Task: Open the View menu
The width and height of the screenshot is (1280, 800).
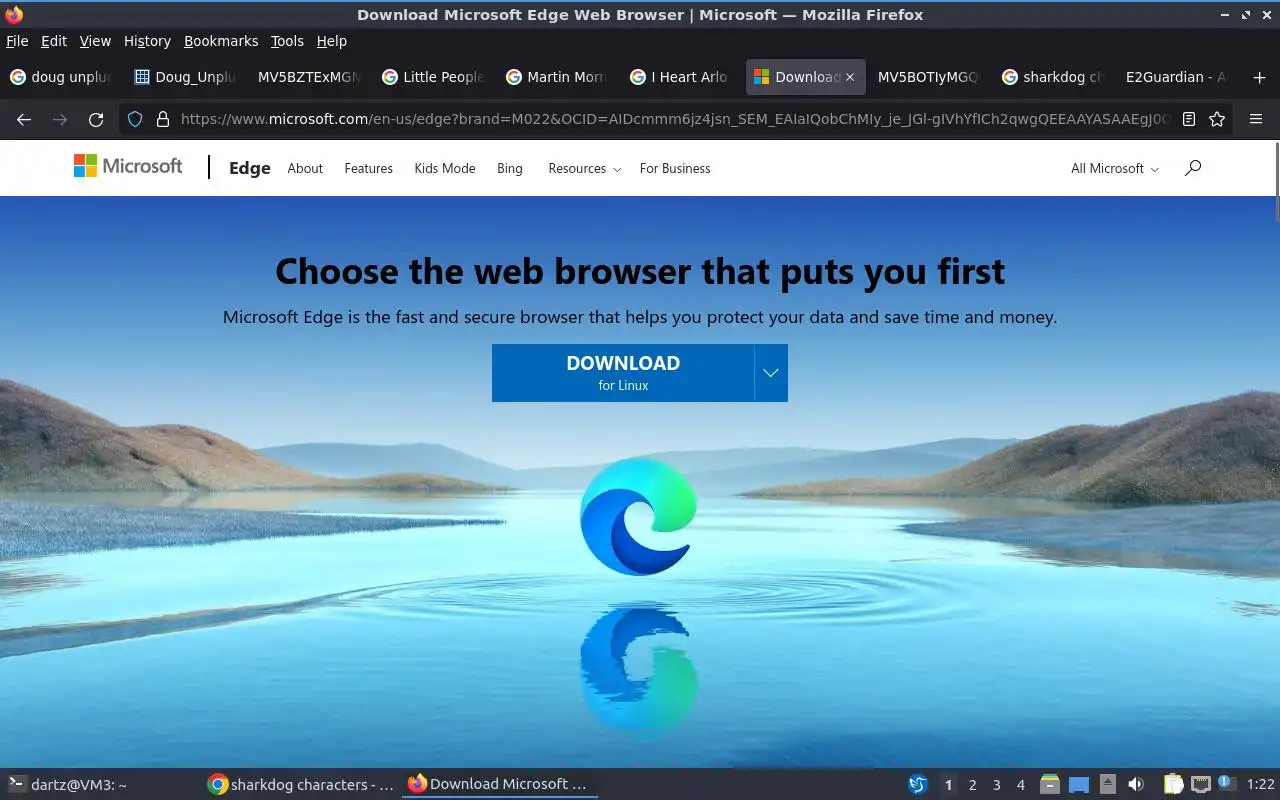Action: click(x=95, y=41)
